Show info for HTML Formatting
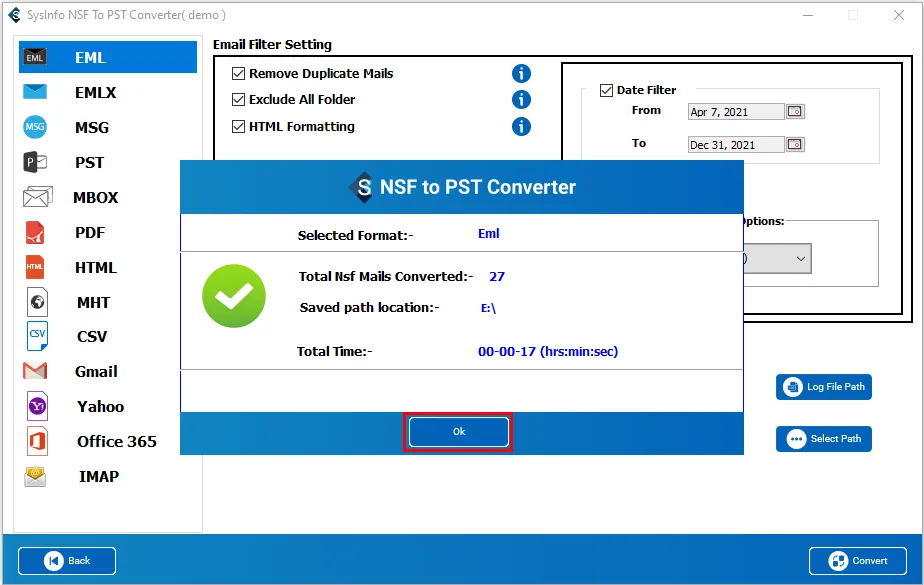The width and height of the screenshot is (924, 585). click(521, 127)
